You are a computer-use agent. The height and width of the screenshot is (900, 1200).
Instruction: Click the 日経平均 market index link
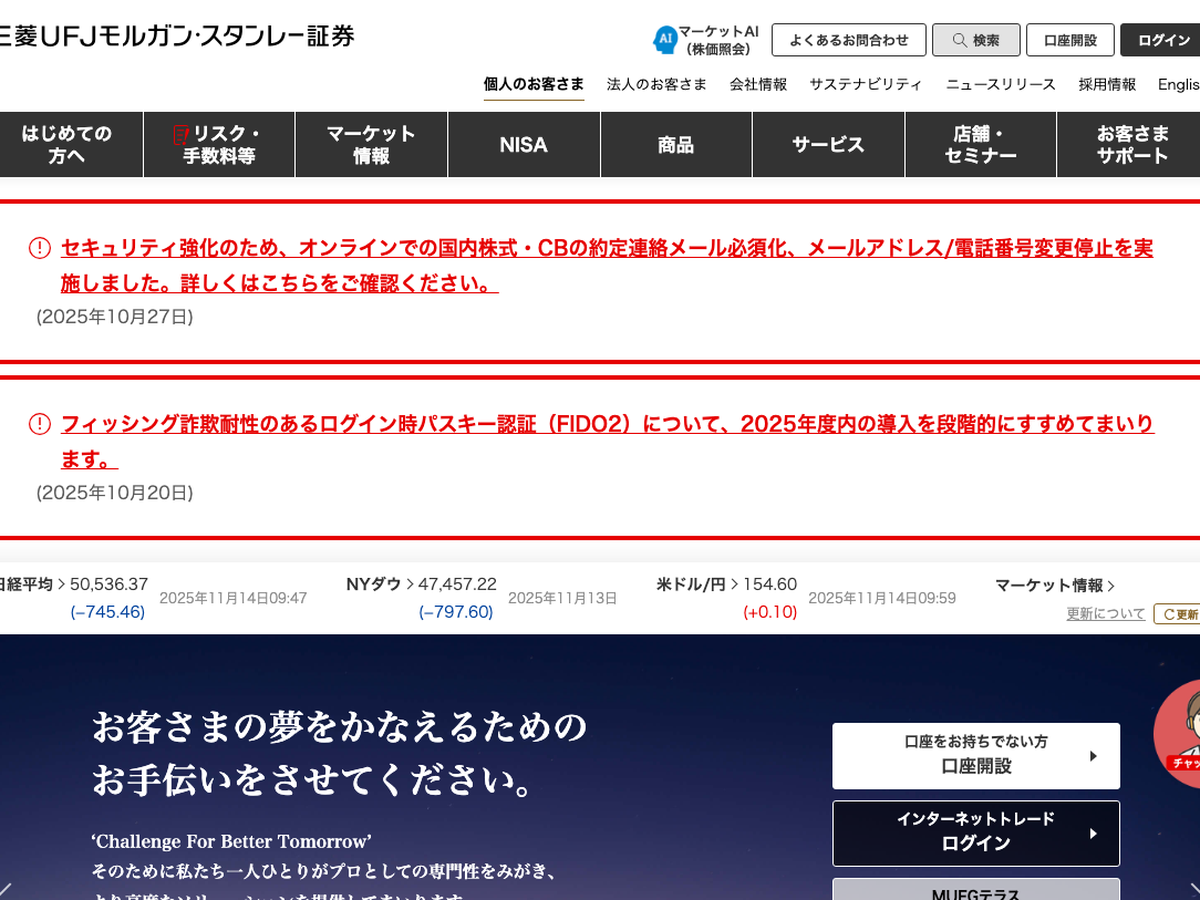point(28,584)
